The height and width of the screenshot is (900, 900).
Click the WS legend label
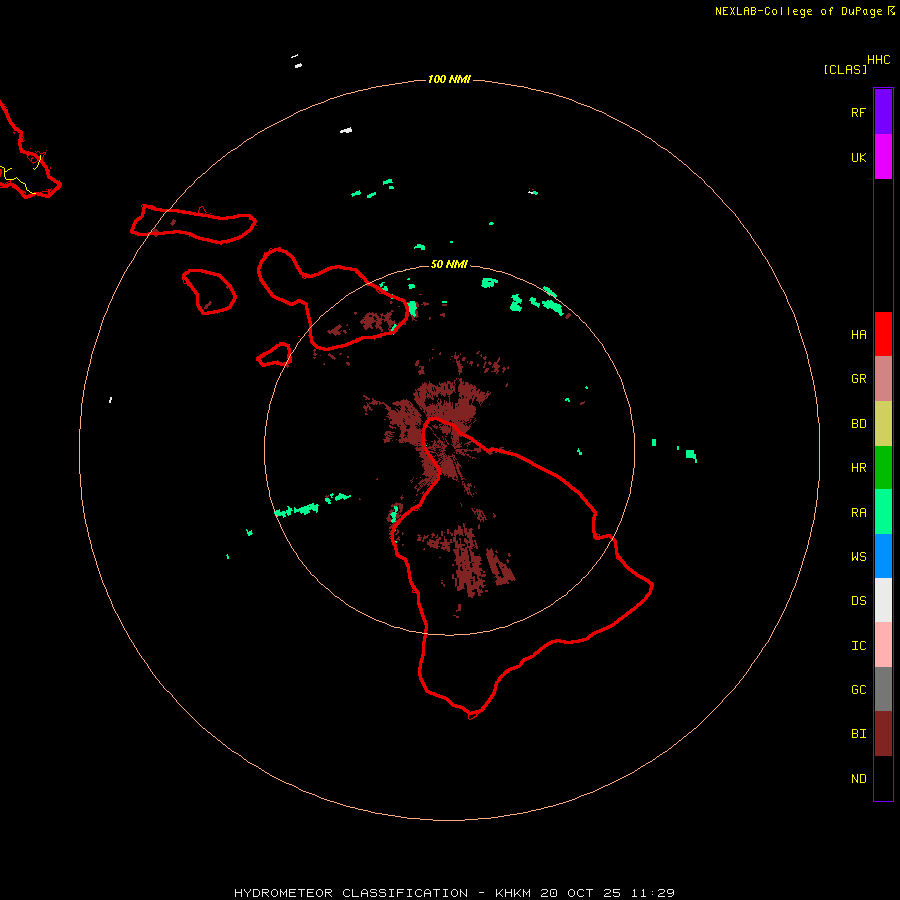(858, 557)
